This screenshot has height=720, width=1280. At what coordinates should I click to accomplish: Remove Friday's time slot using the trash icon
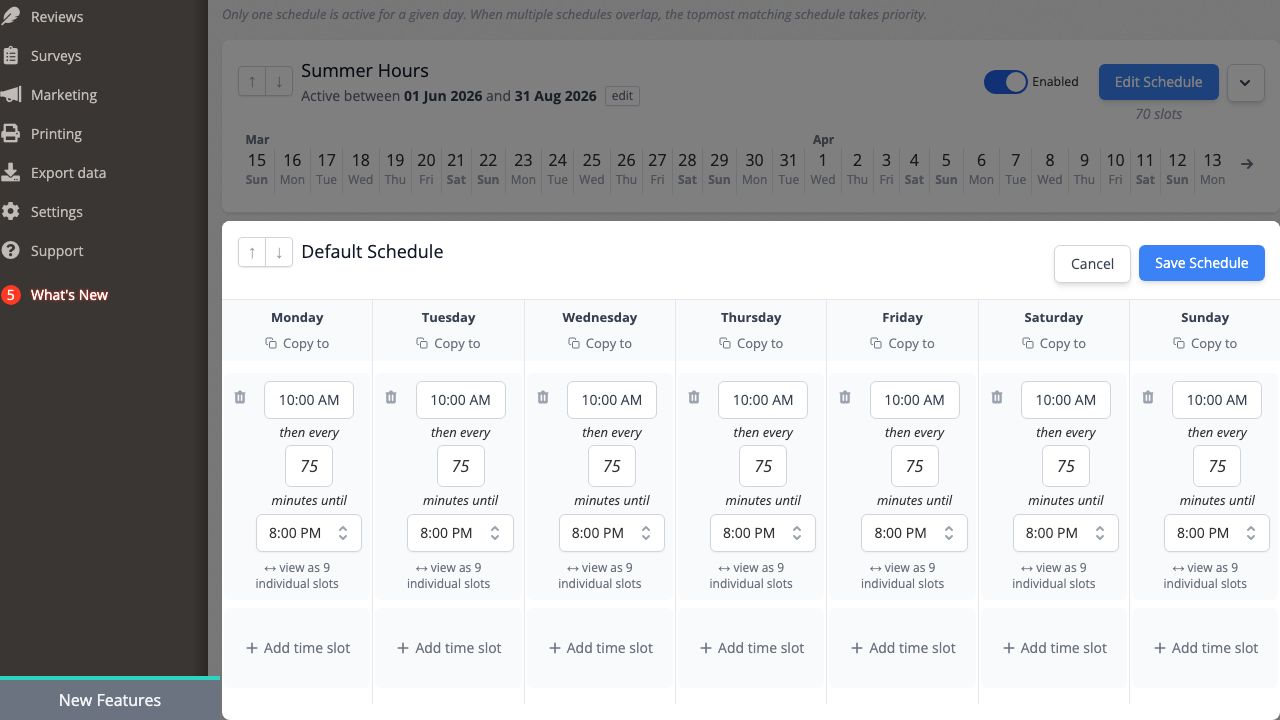(x=845, y=397)
